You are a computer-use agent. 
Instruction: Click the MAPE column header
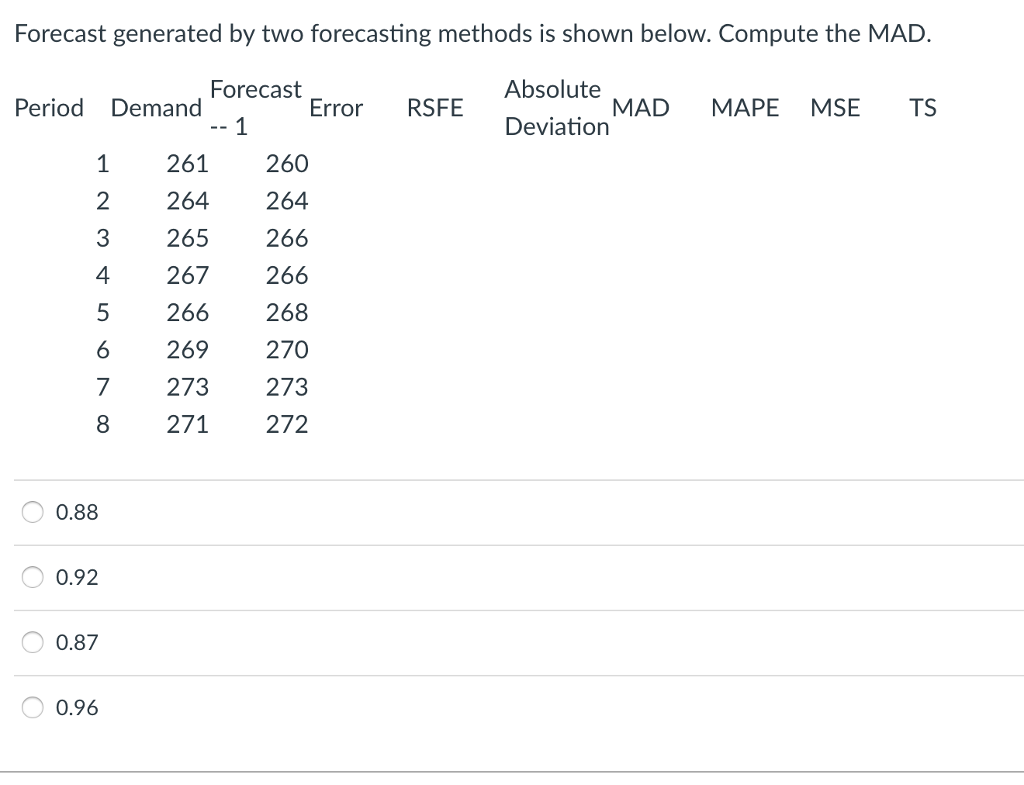pyautogui.click(x=745, y=108)
